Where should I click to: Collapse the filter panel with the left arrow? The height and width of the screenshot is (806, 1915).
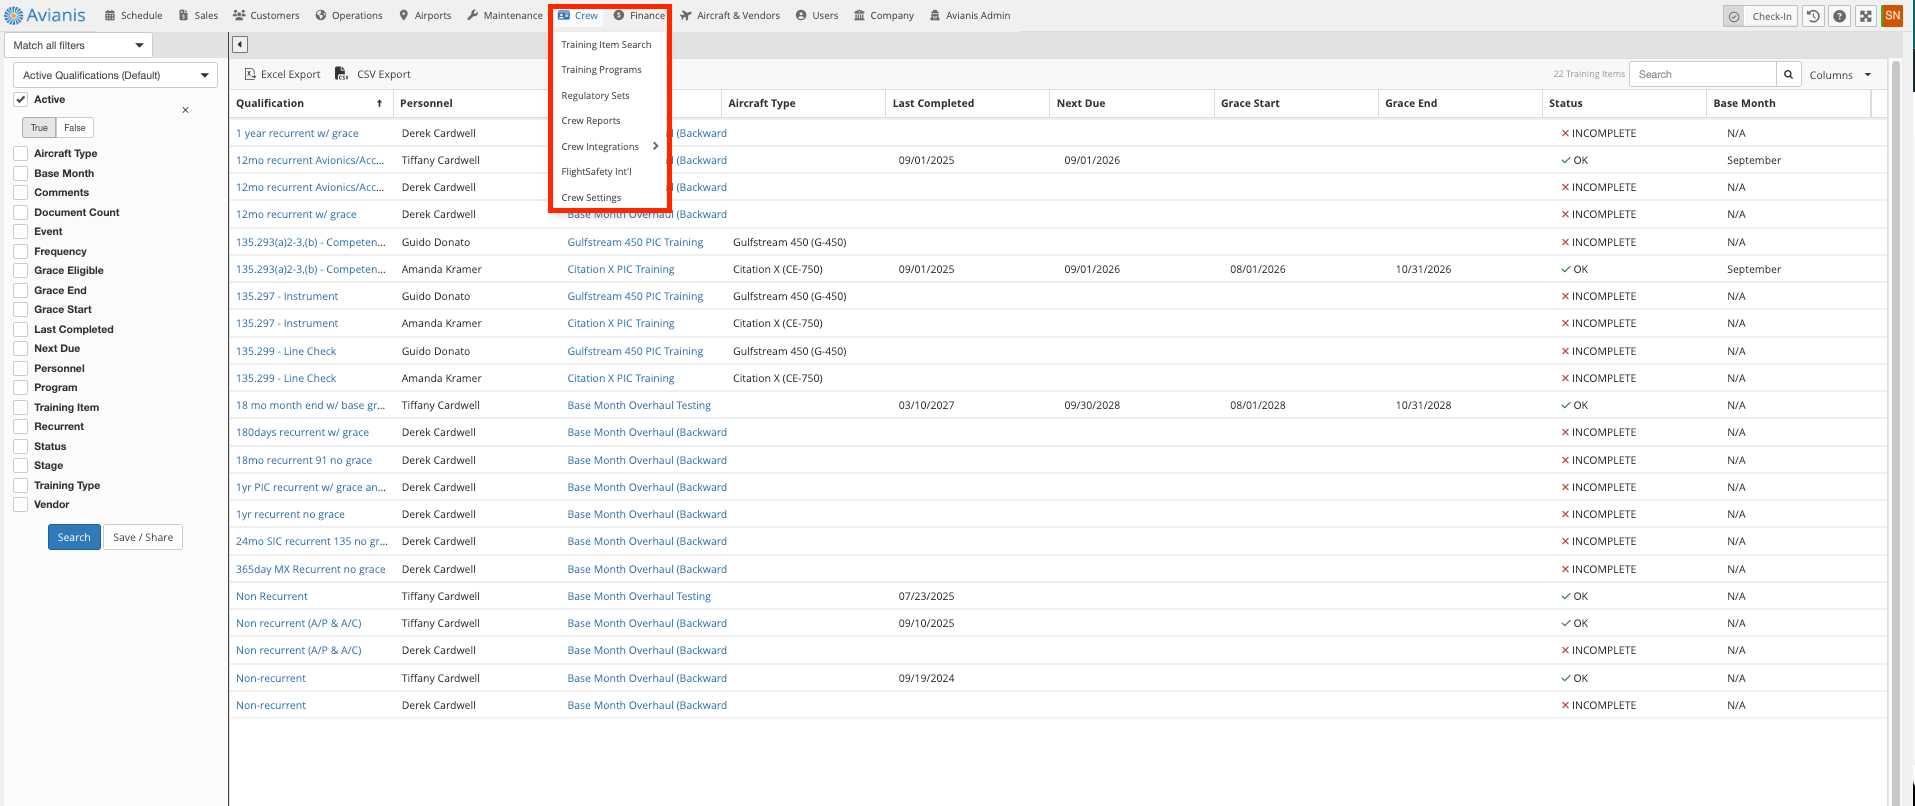point(240,45)
